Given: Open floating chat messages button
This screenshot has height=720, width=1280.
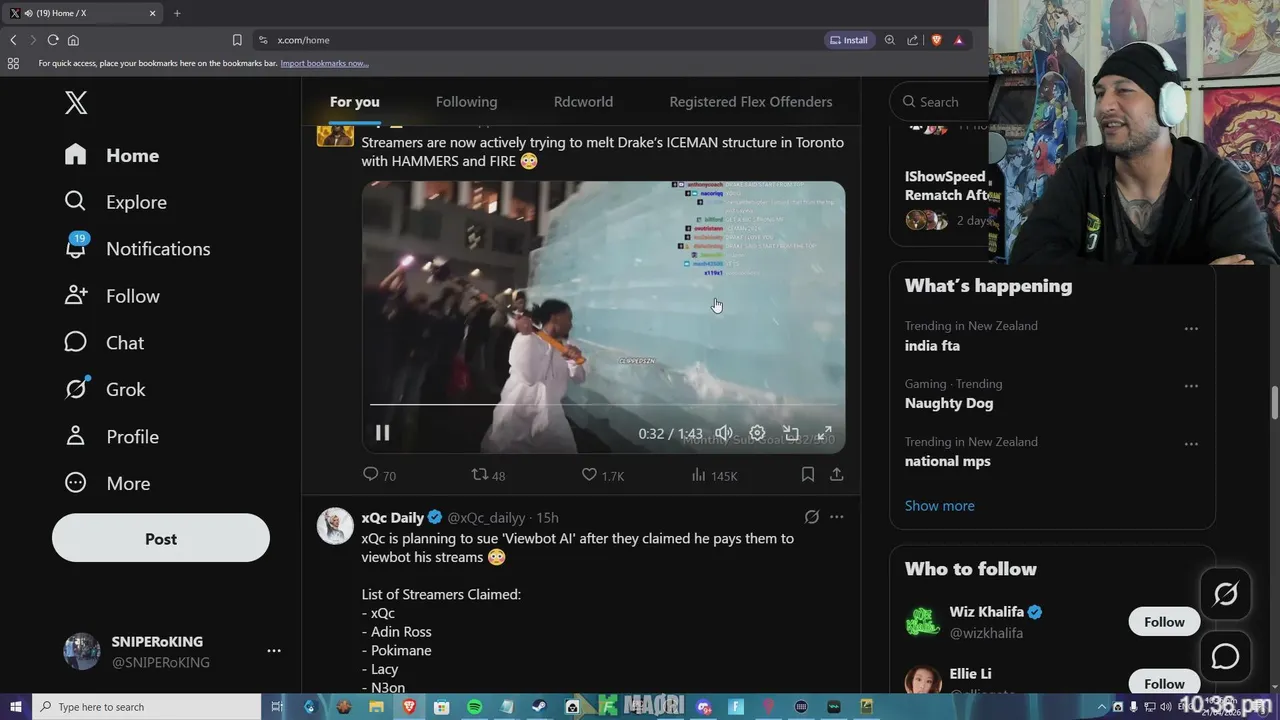Looking at the screenshot, I should (x=1226, y=657).
